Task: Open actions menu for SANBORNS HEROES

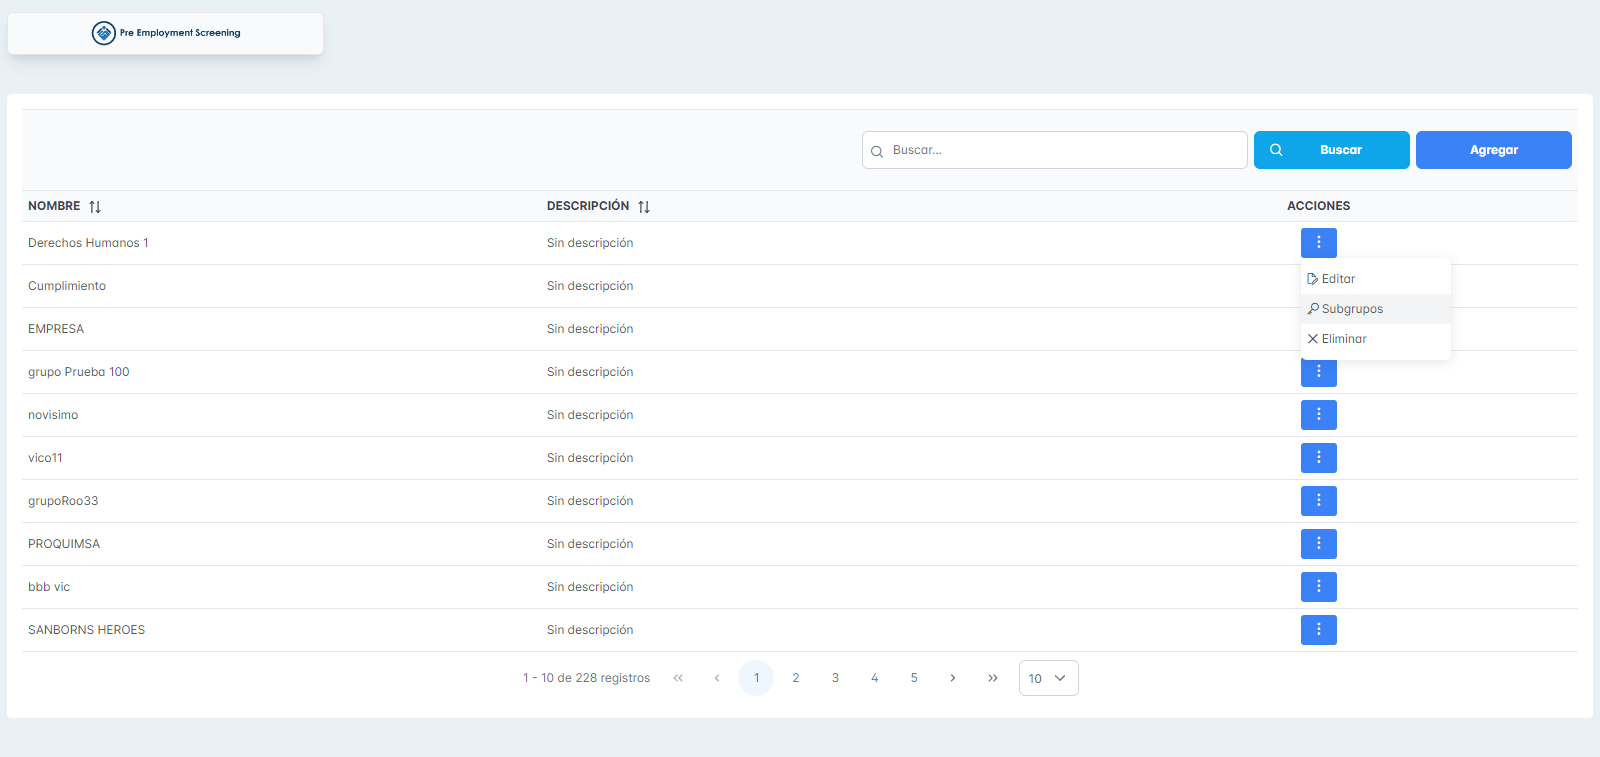Action: (1318, 630)
